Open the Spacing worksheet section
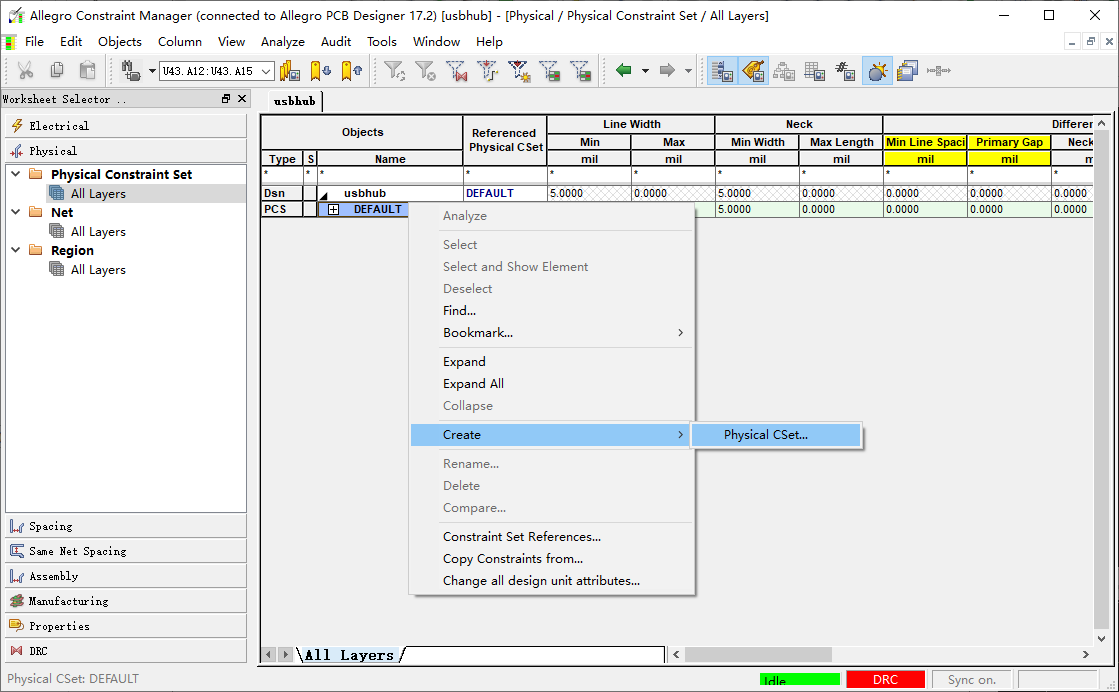Viewport: 1119px width, 692px height. point(126,526)
